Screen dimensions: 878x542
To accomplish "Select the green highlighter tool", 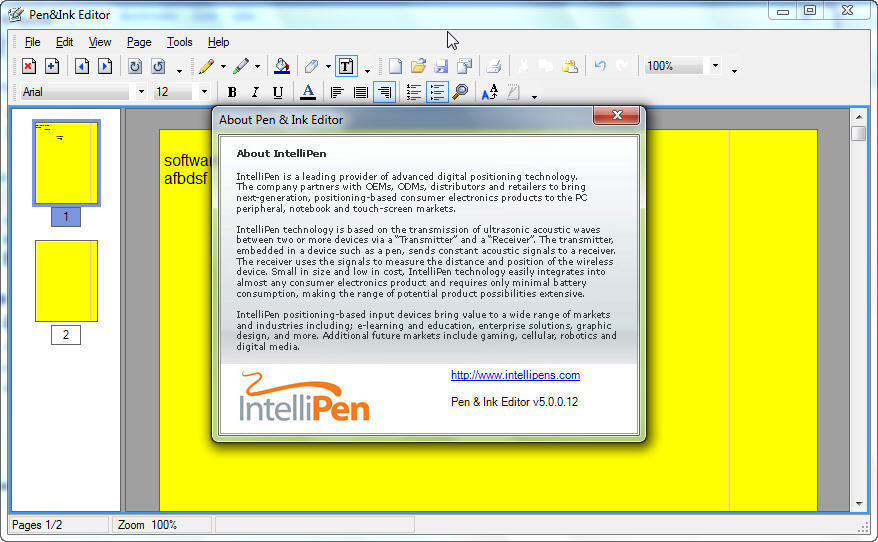I will click(x=241, y=67).
